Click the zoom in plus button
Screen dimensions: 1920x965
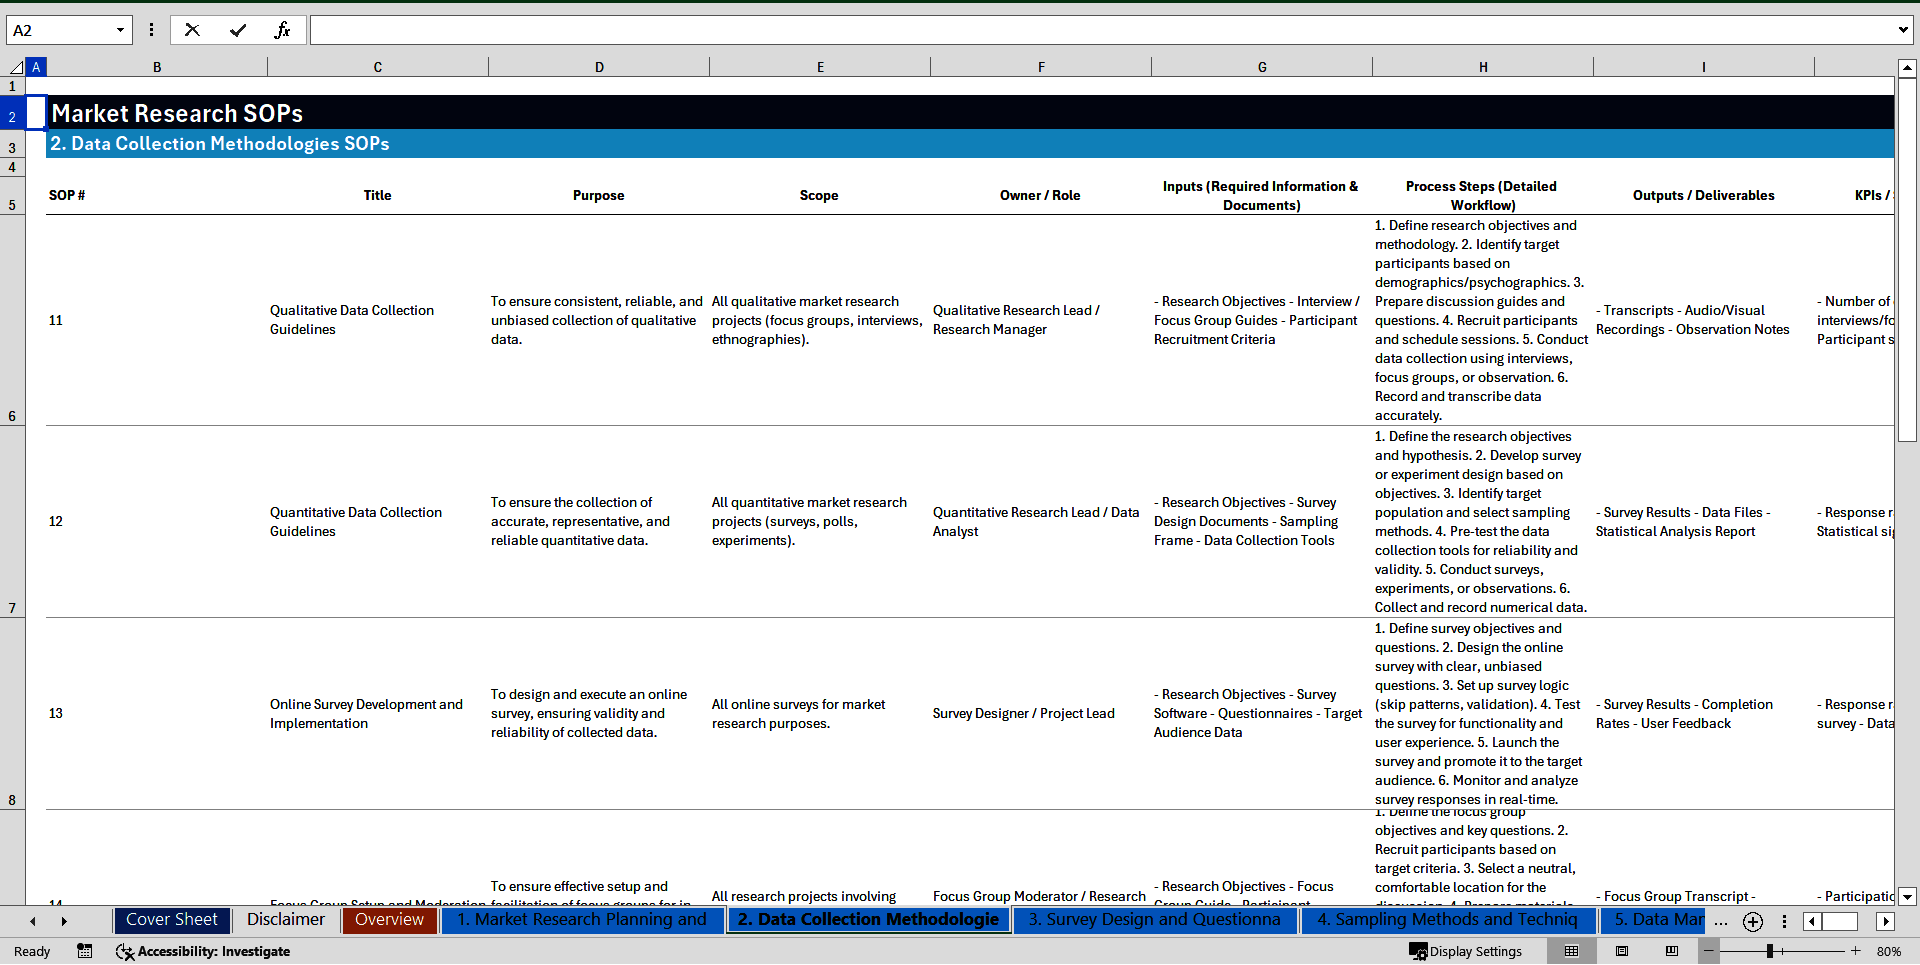1855,951
